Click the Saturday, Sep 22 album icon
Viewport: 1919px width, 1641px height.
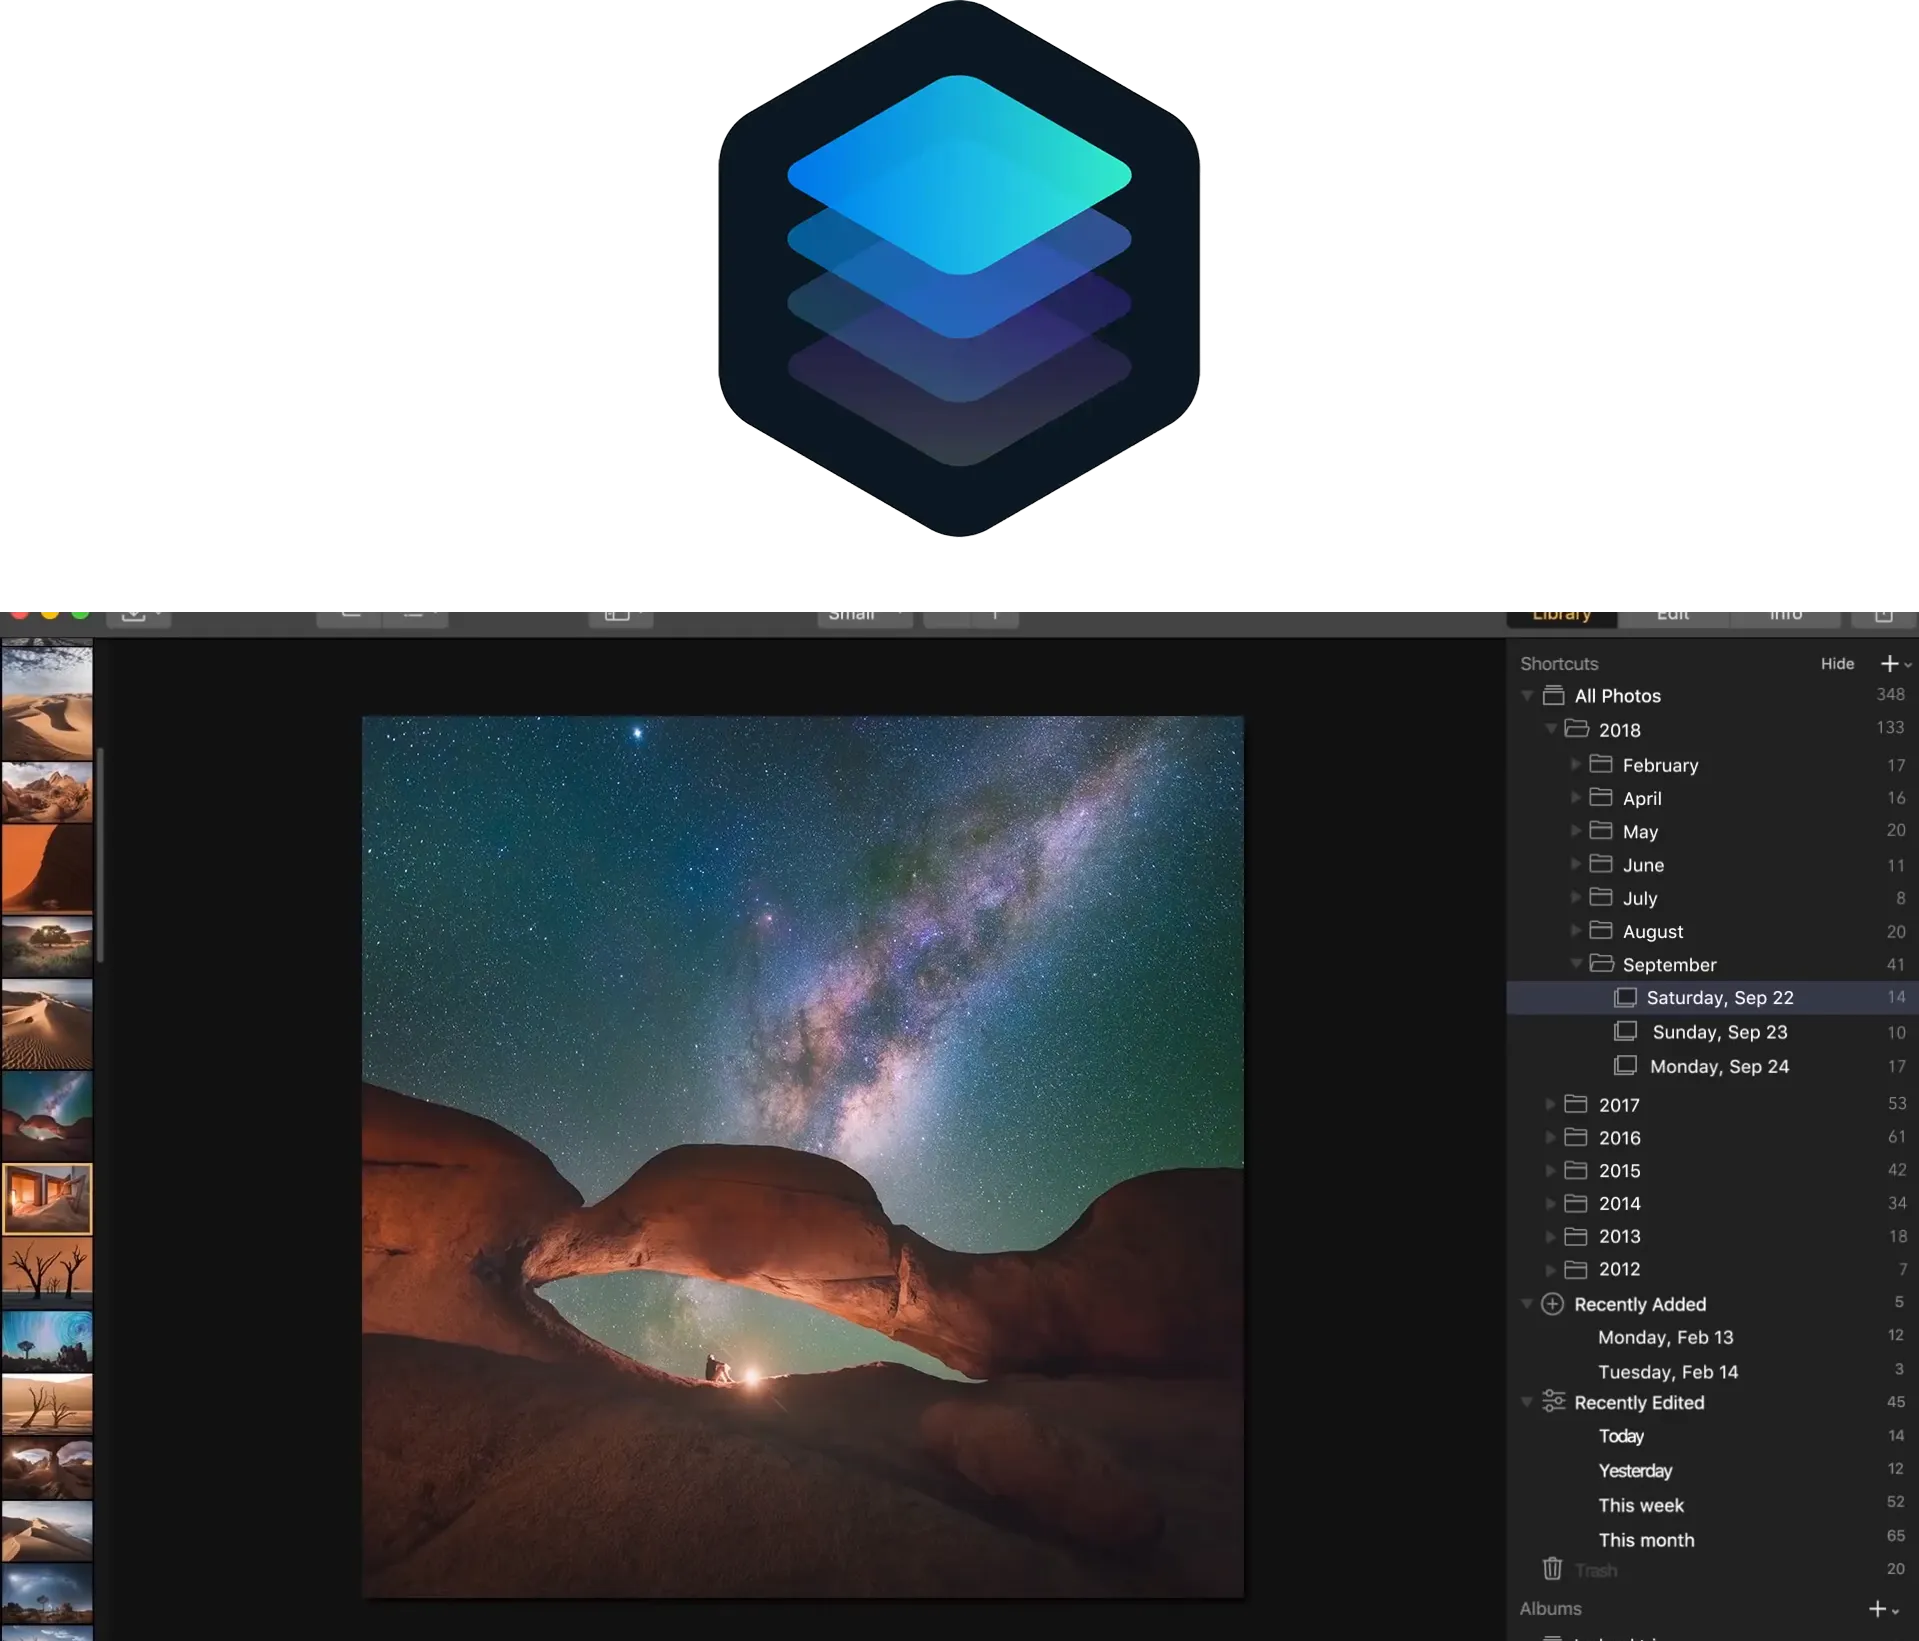(x=1625, y=997)
